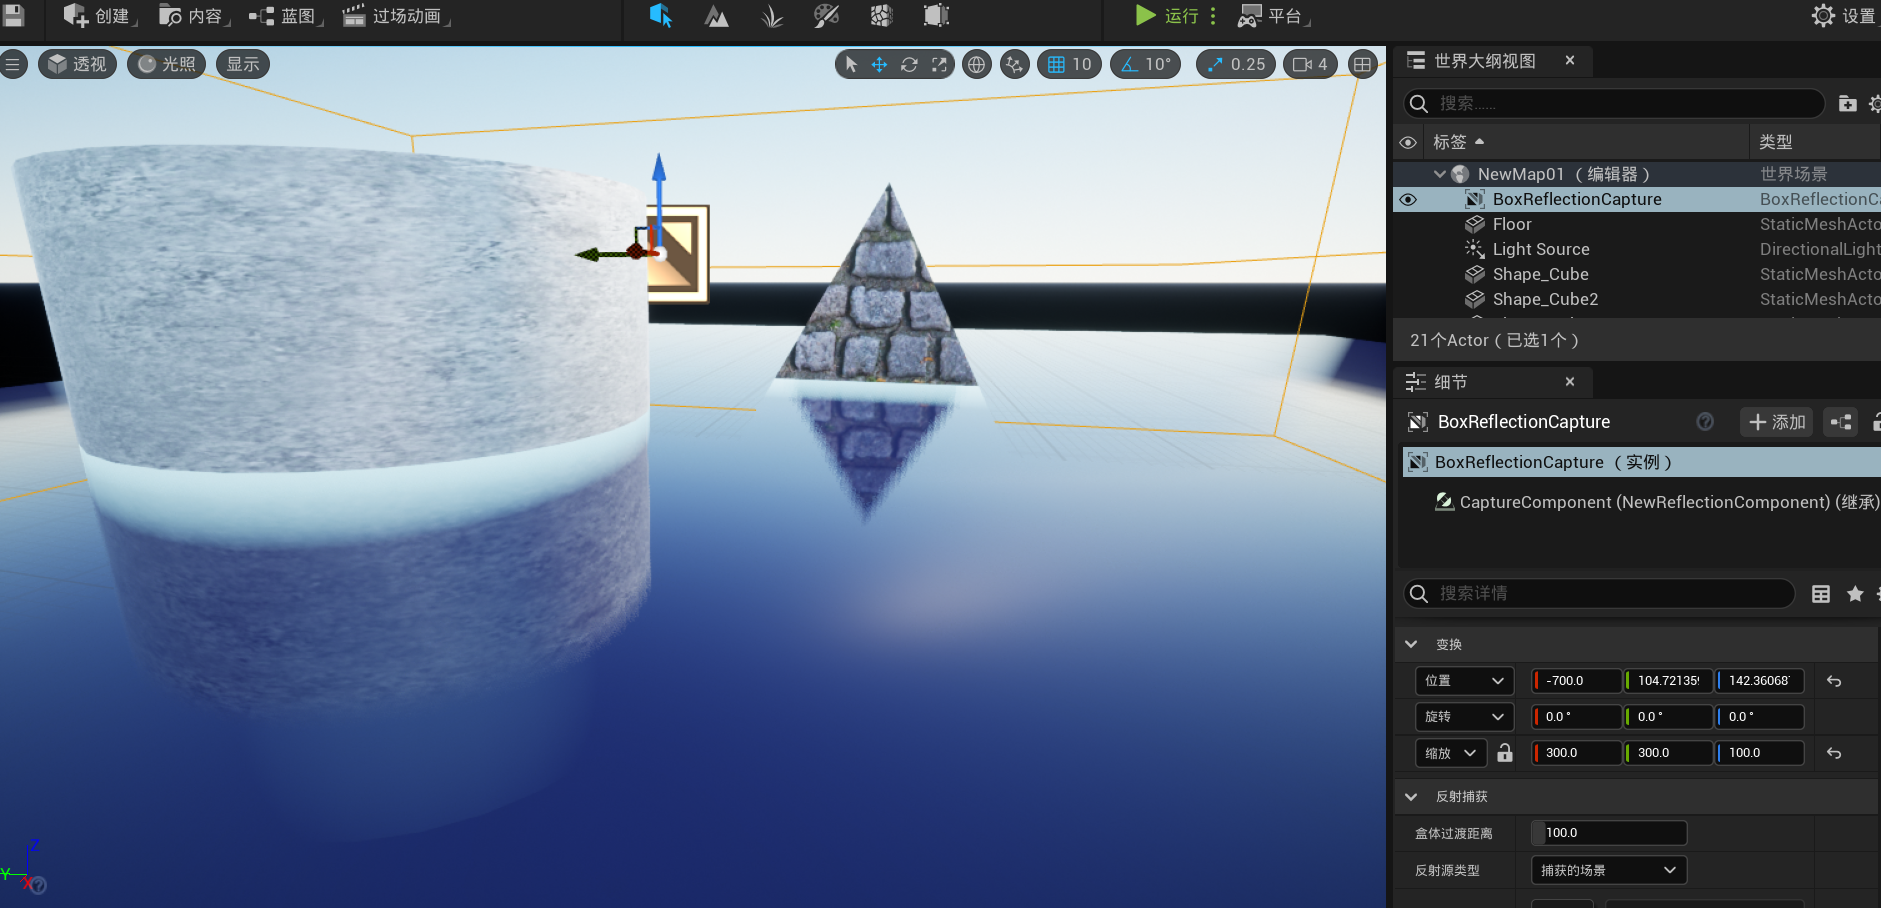Activate Mesh Paint mode

pos(826,15)
